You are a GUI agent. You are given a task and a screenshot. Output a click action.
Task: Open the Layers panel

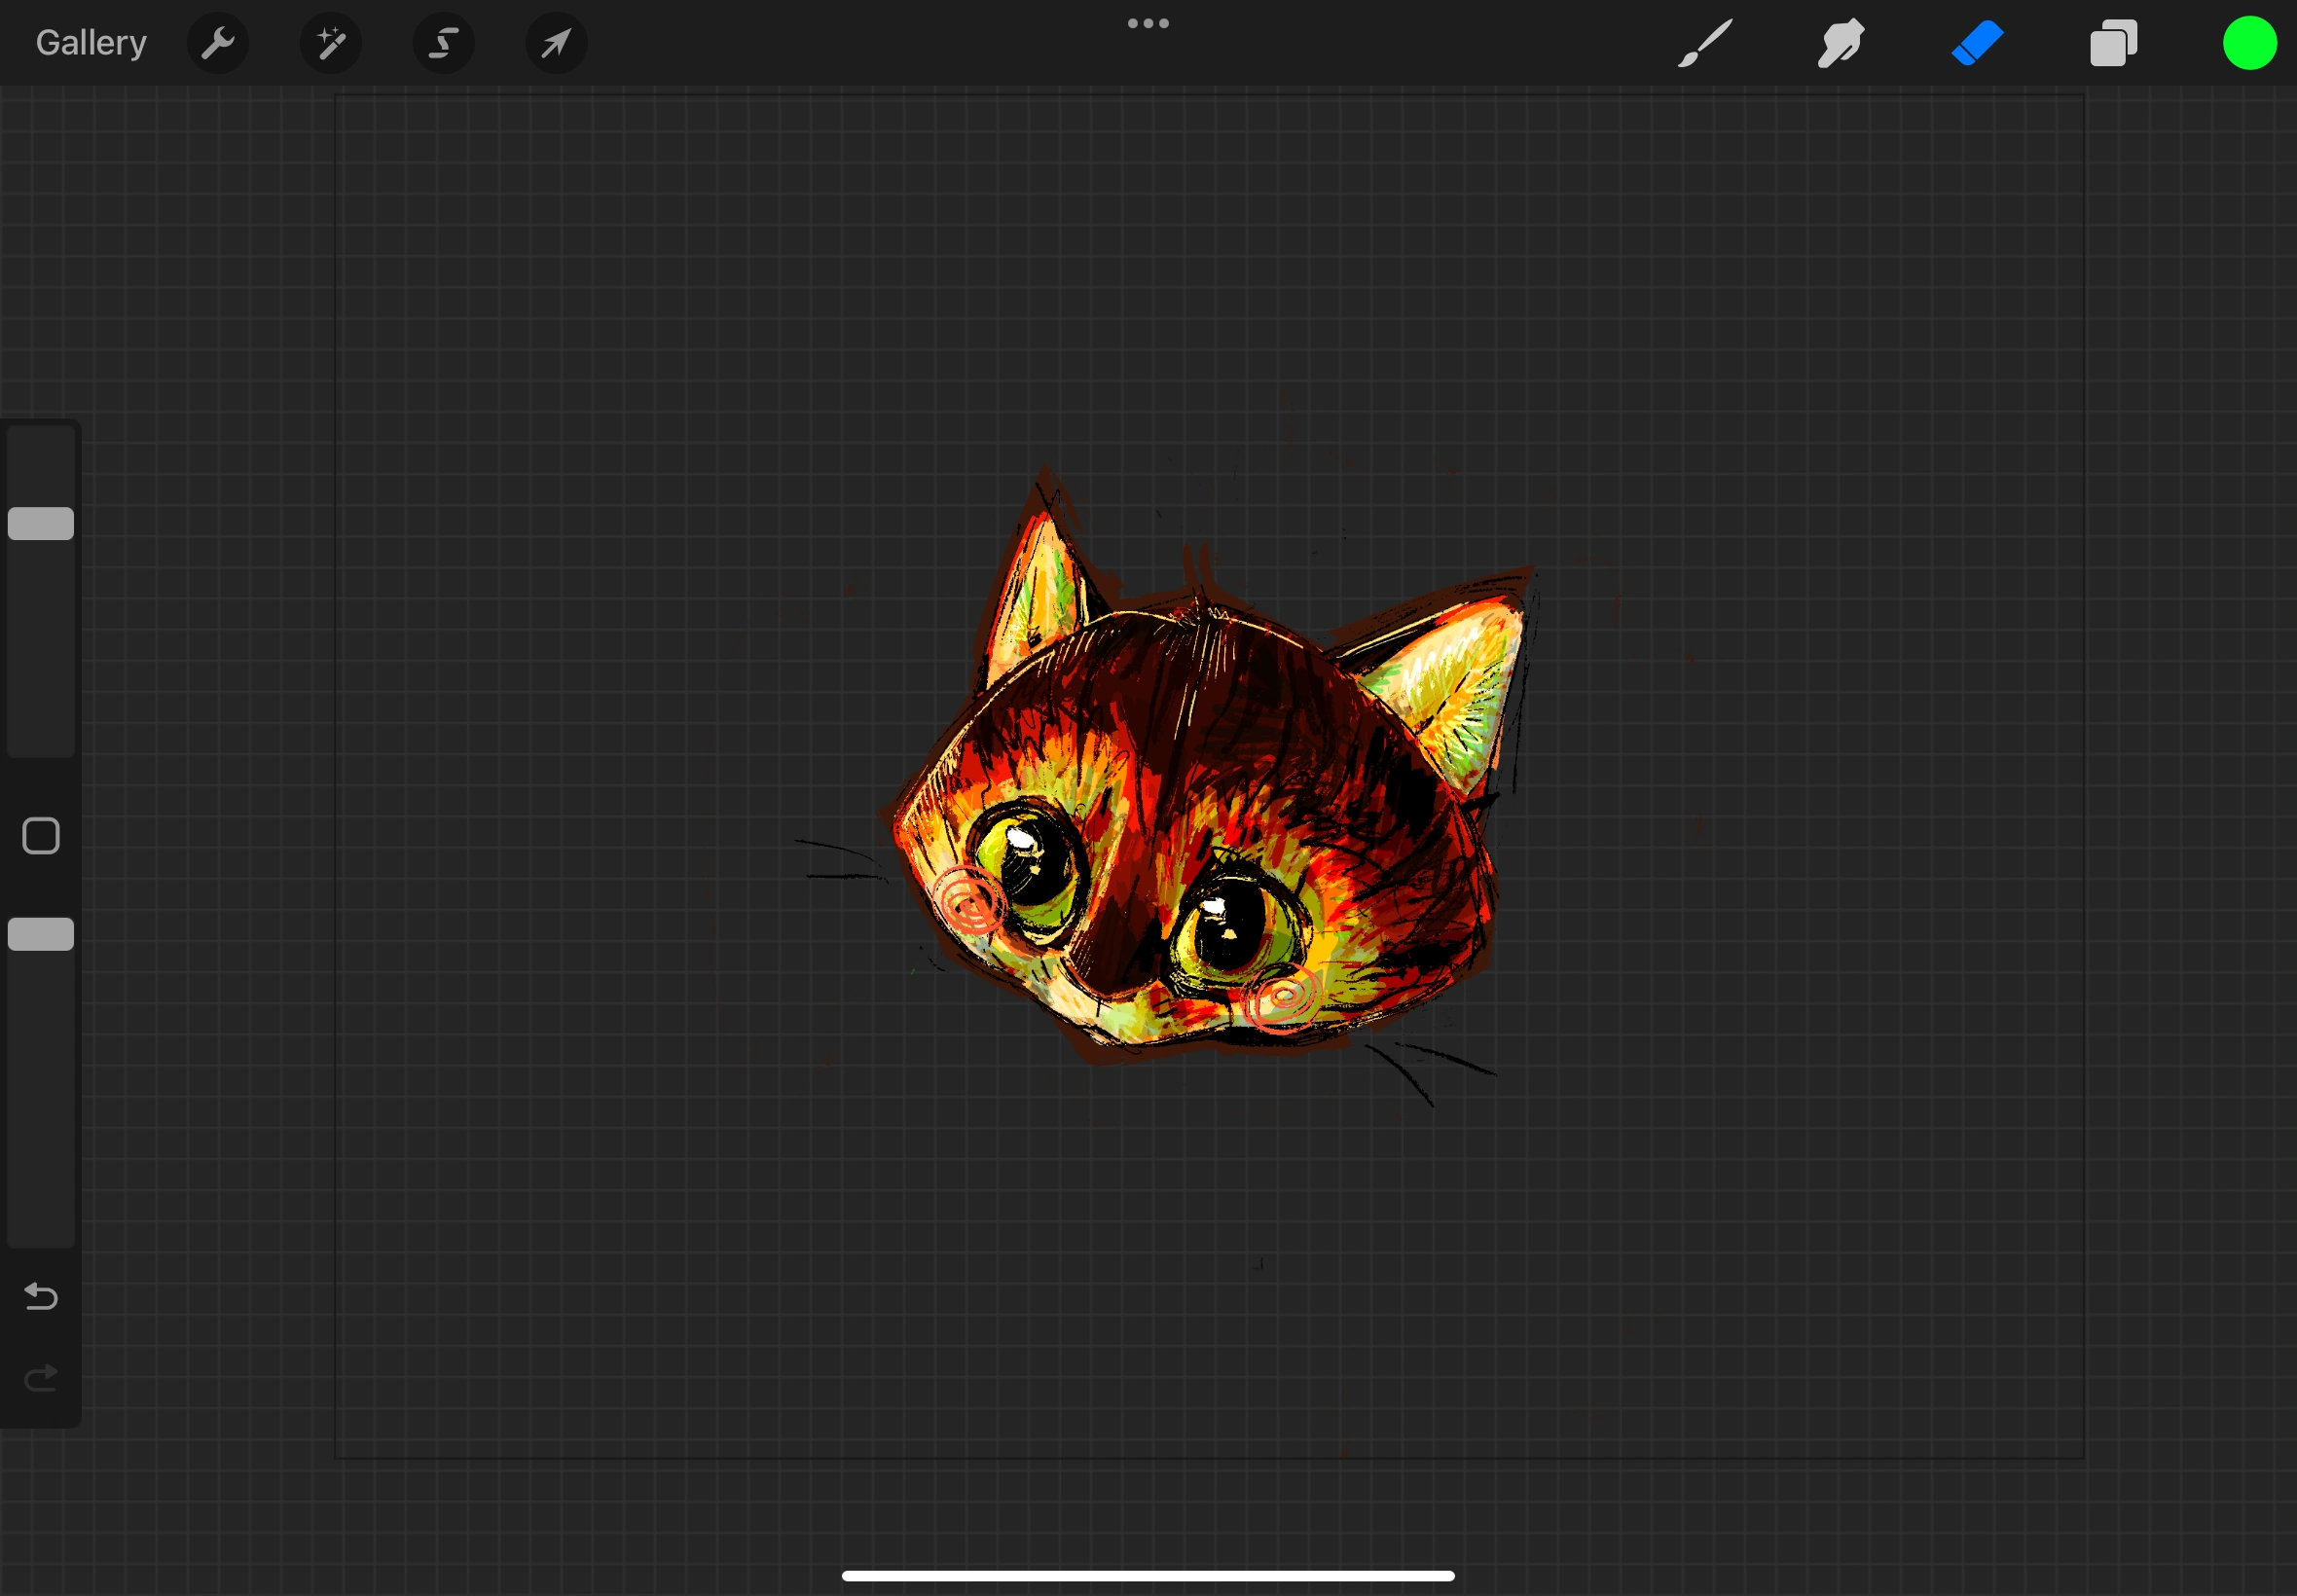point(2112,42)
